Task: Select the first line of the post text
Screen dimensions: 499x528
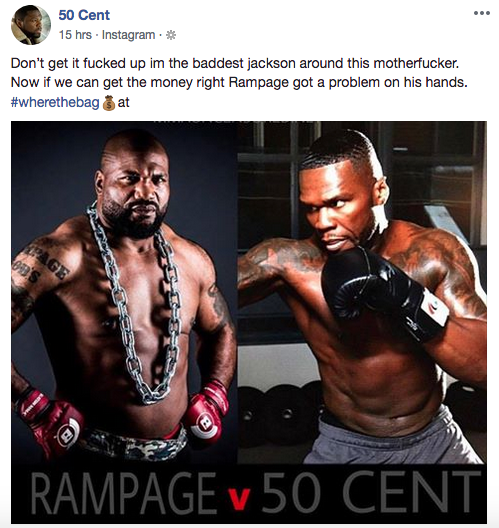Action: 235,63
